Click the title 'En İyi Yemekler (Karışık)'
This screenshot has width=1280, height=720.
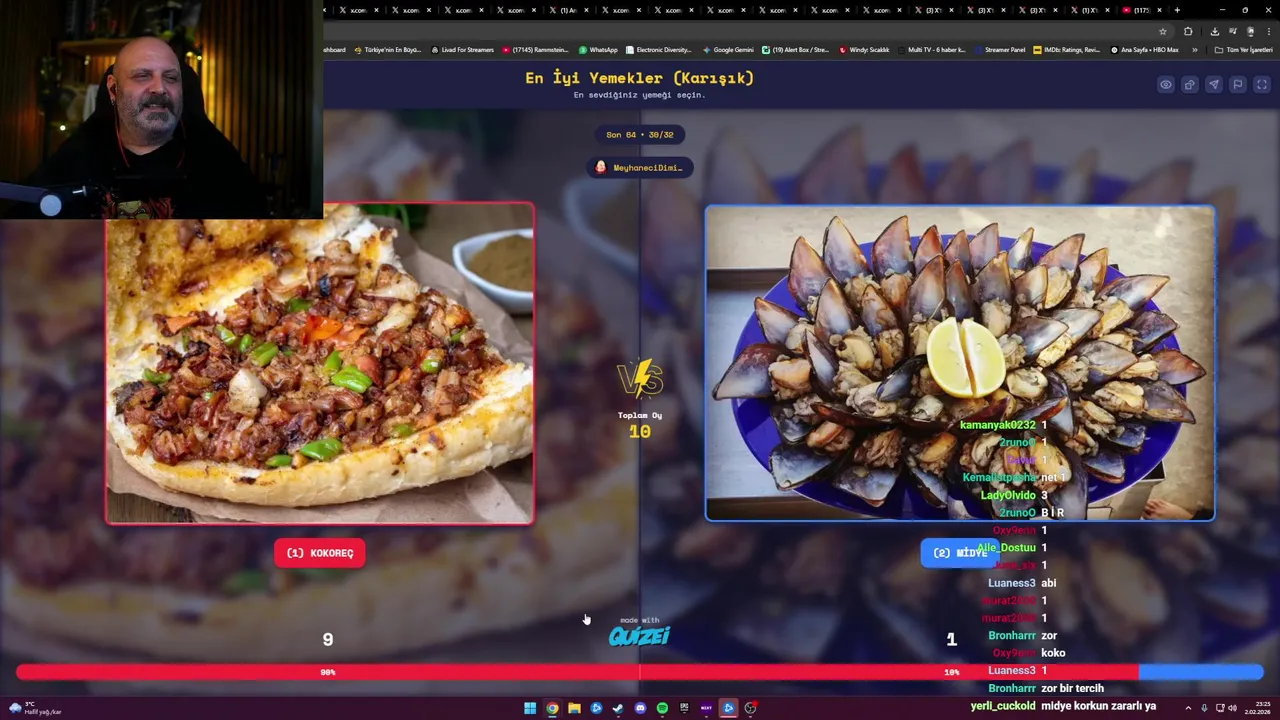[640, 78]
